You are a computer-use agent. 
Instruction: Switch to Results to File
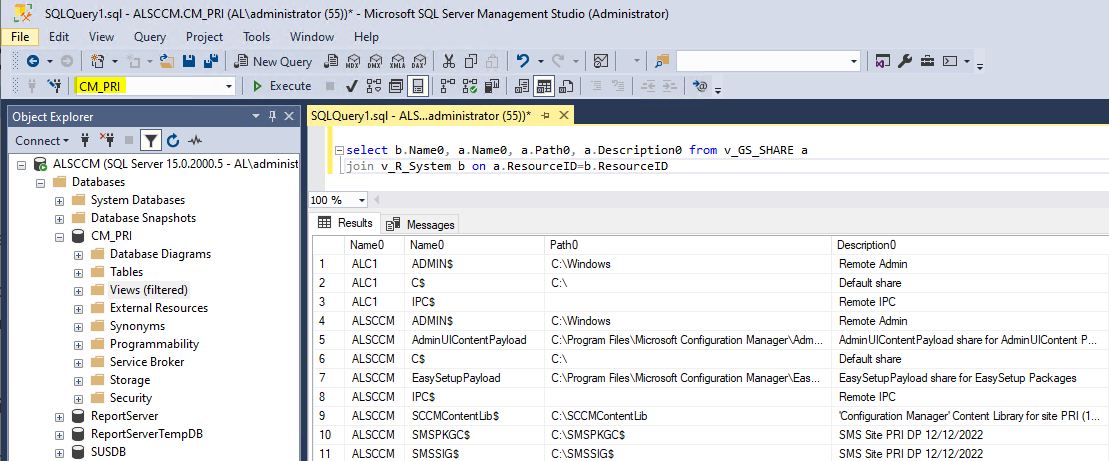coord(566,86)
